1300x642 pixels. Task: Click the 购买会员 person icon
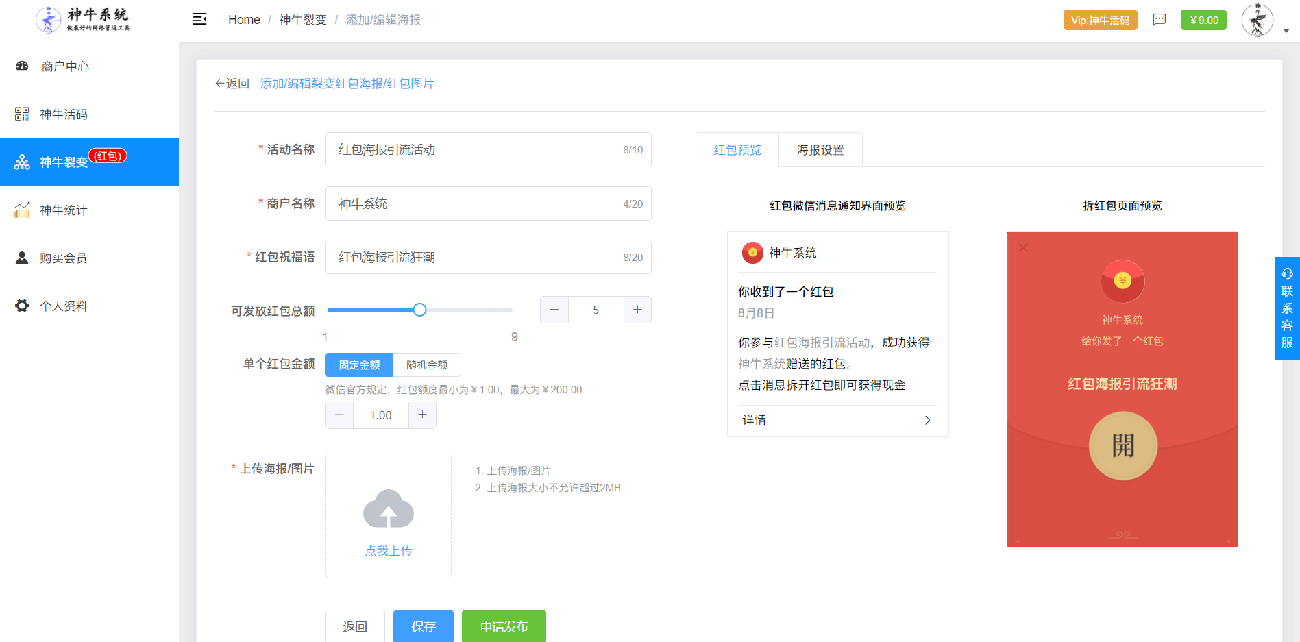[22, 258]
